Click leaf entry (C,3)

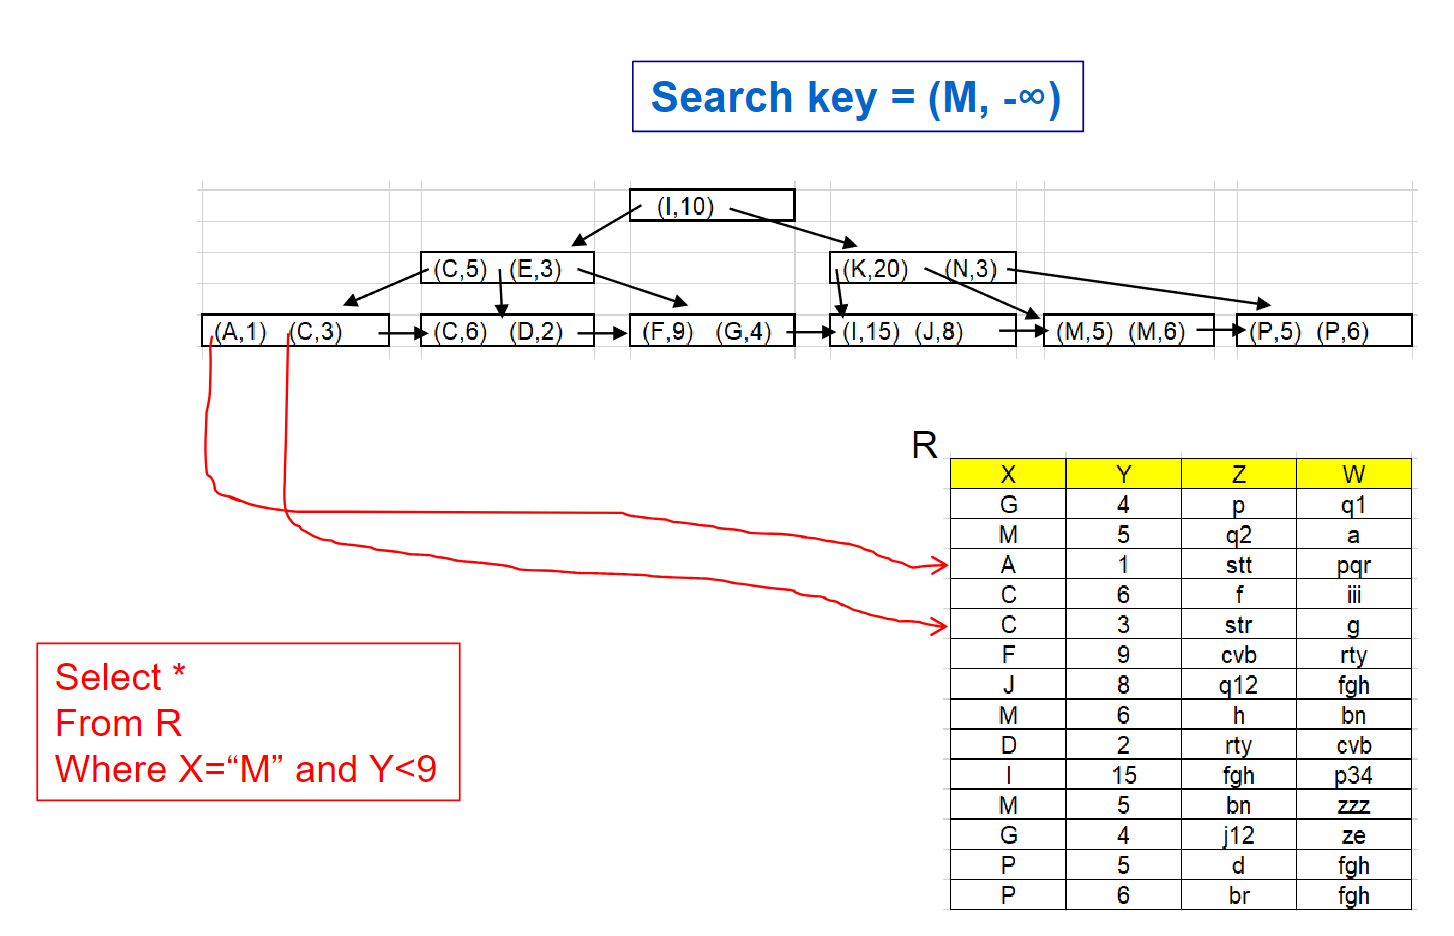(x=316, y=332)
